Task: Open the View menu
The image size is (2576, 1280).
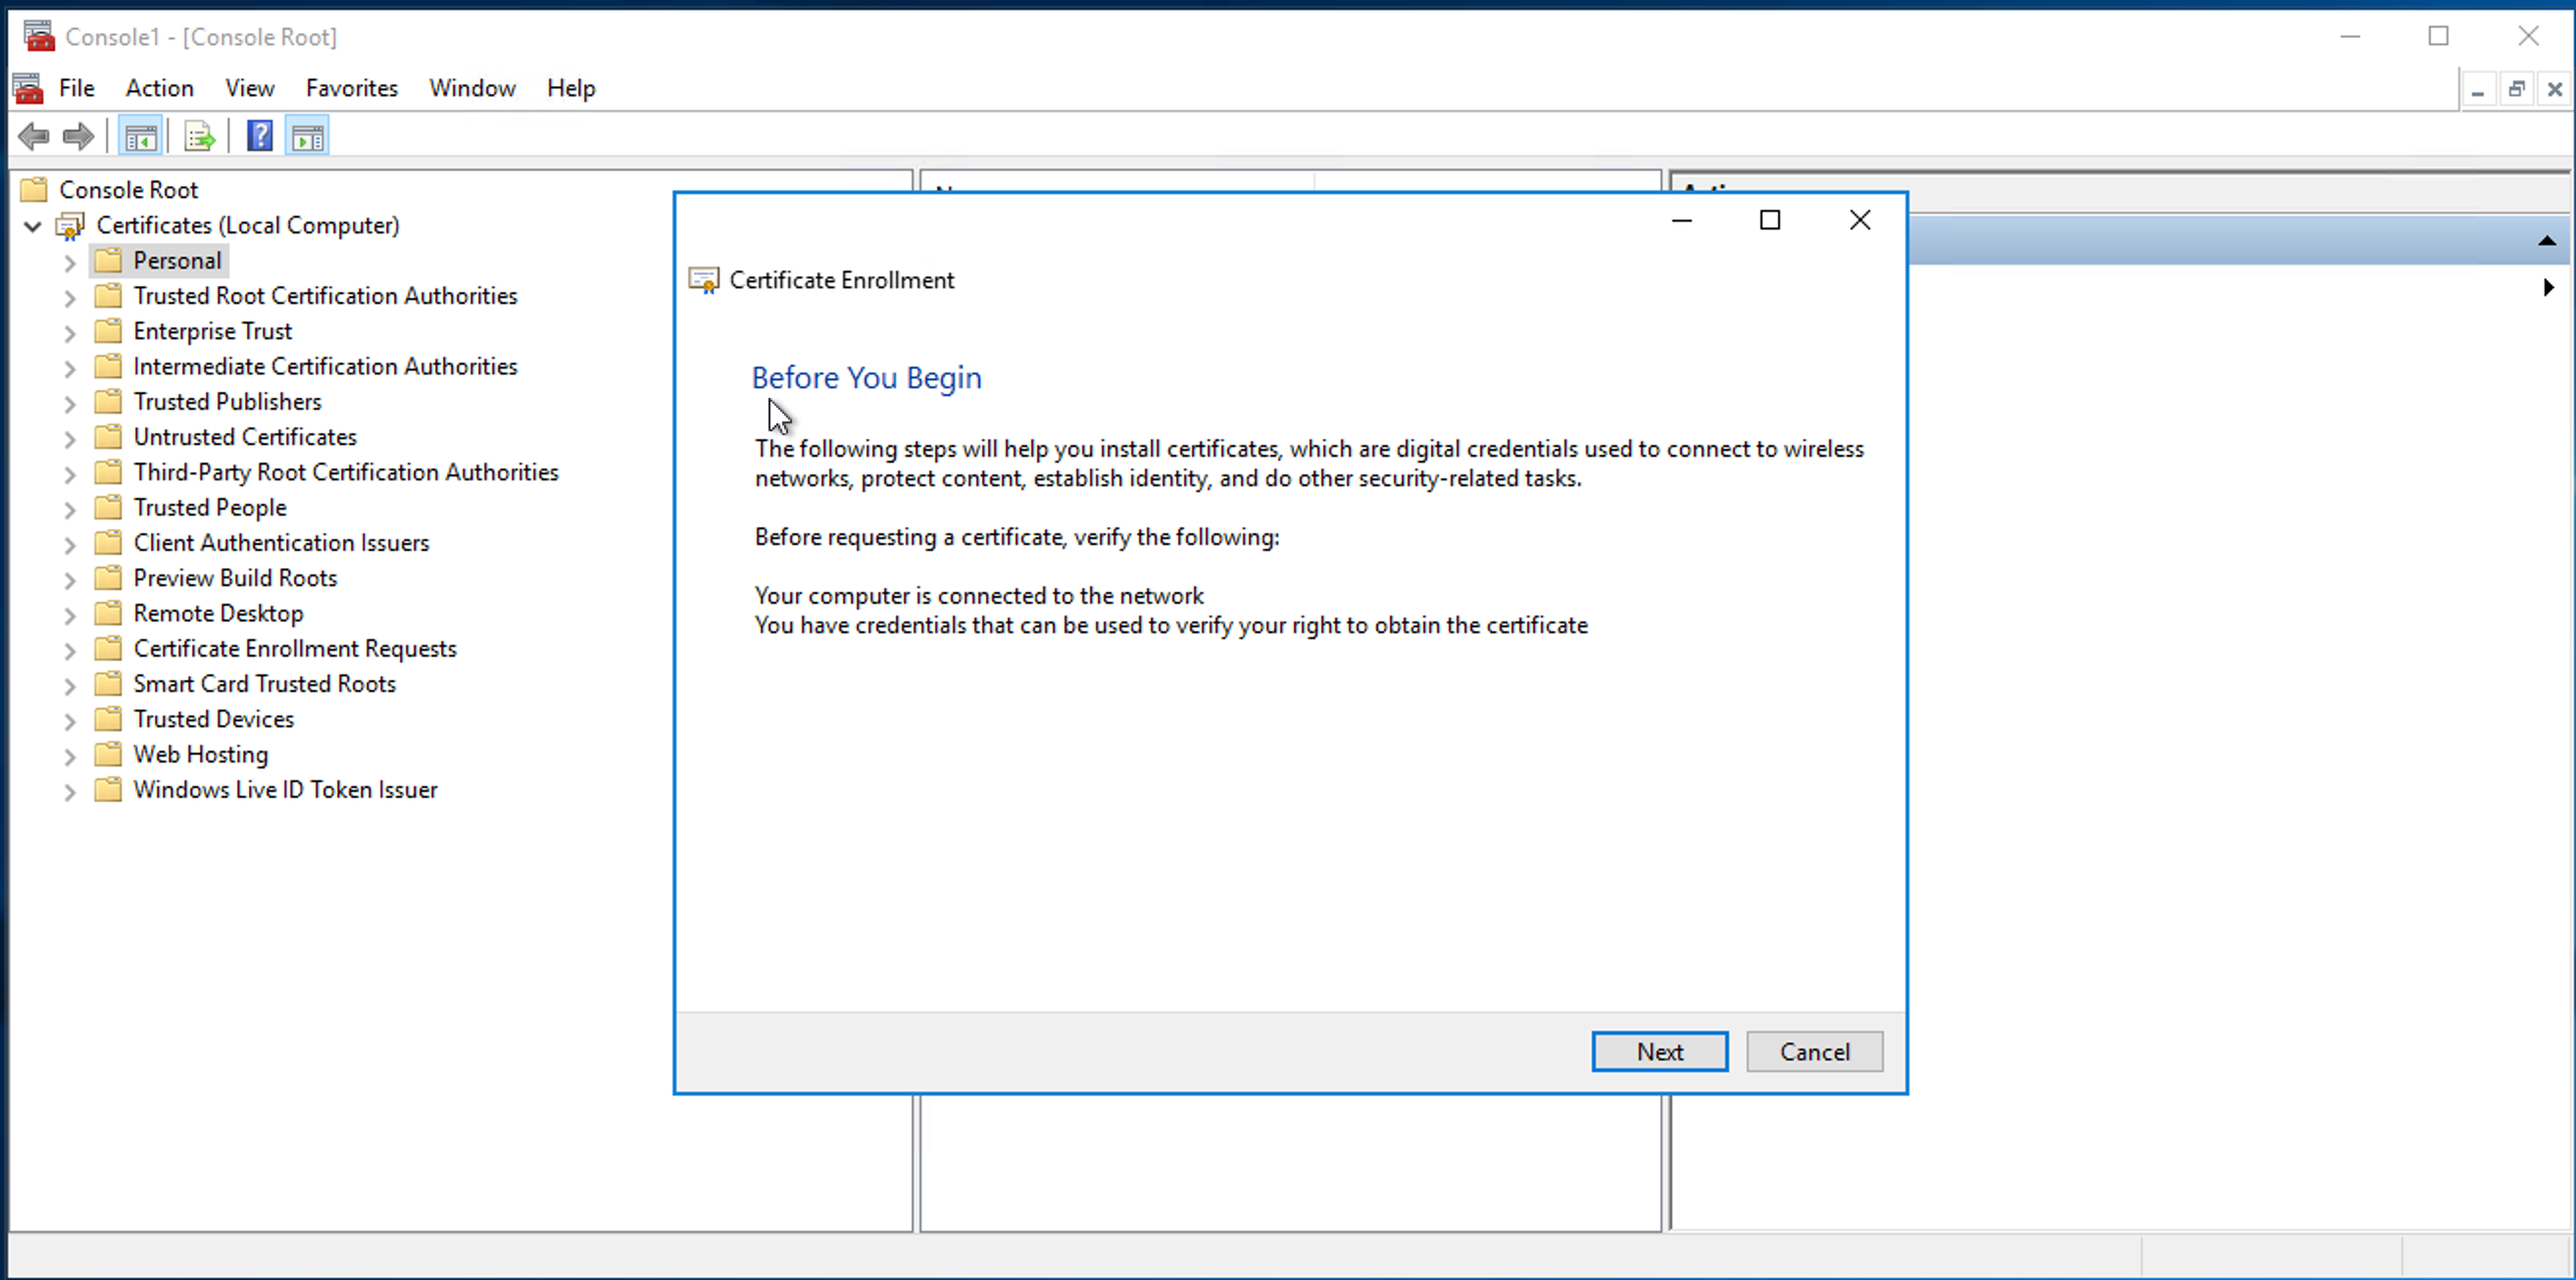Action: tap(249, 88)
